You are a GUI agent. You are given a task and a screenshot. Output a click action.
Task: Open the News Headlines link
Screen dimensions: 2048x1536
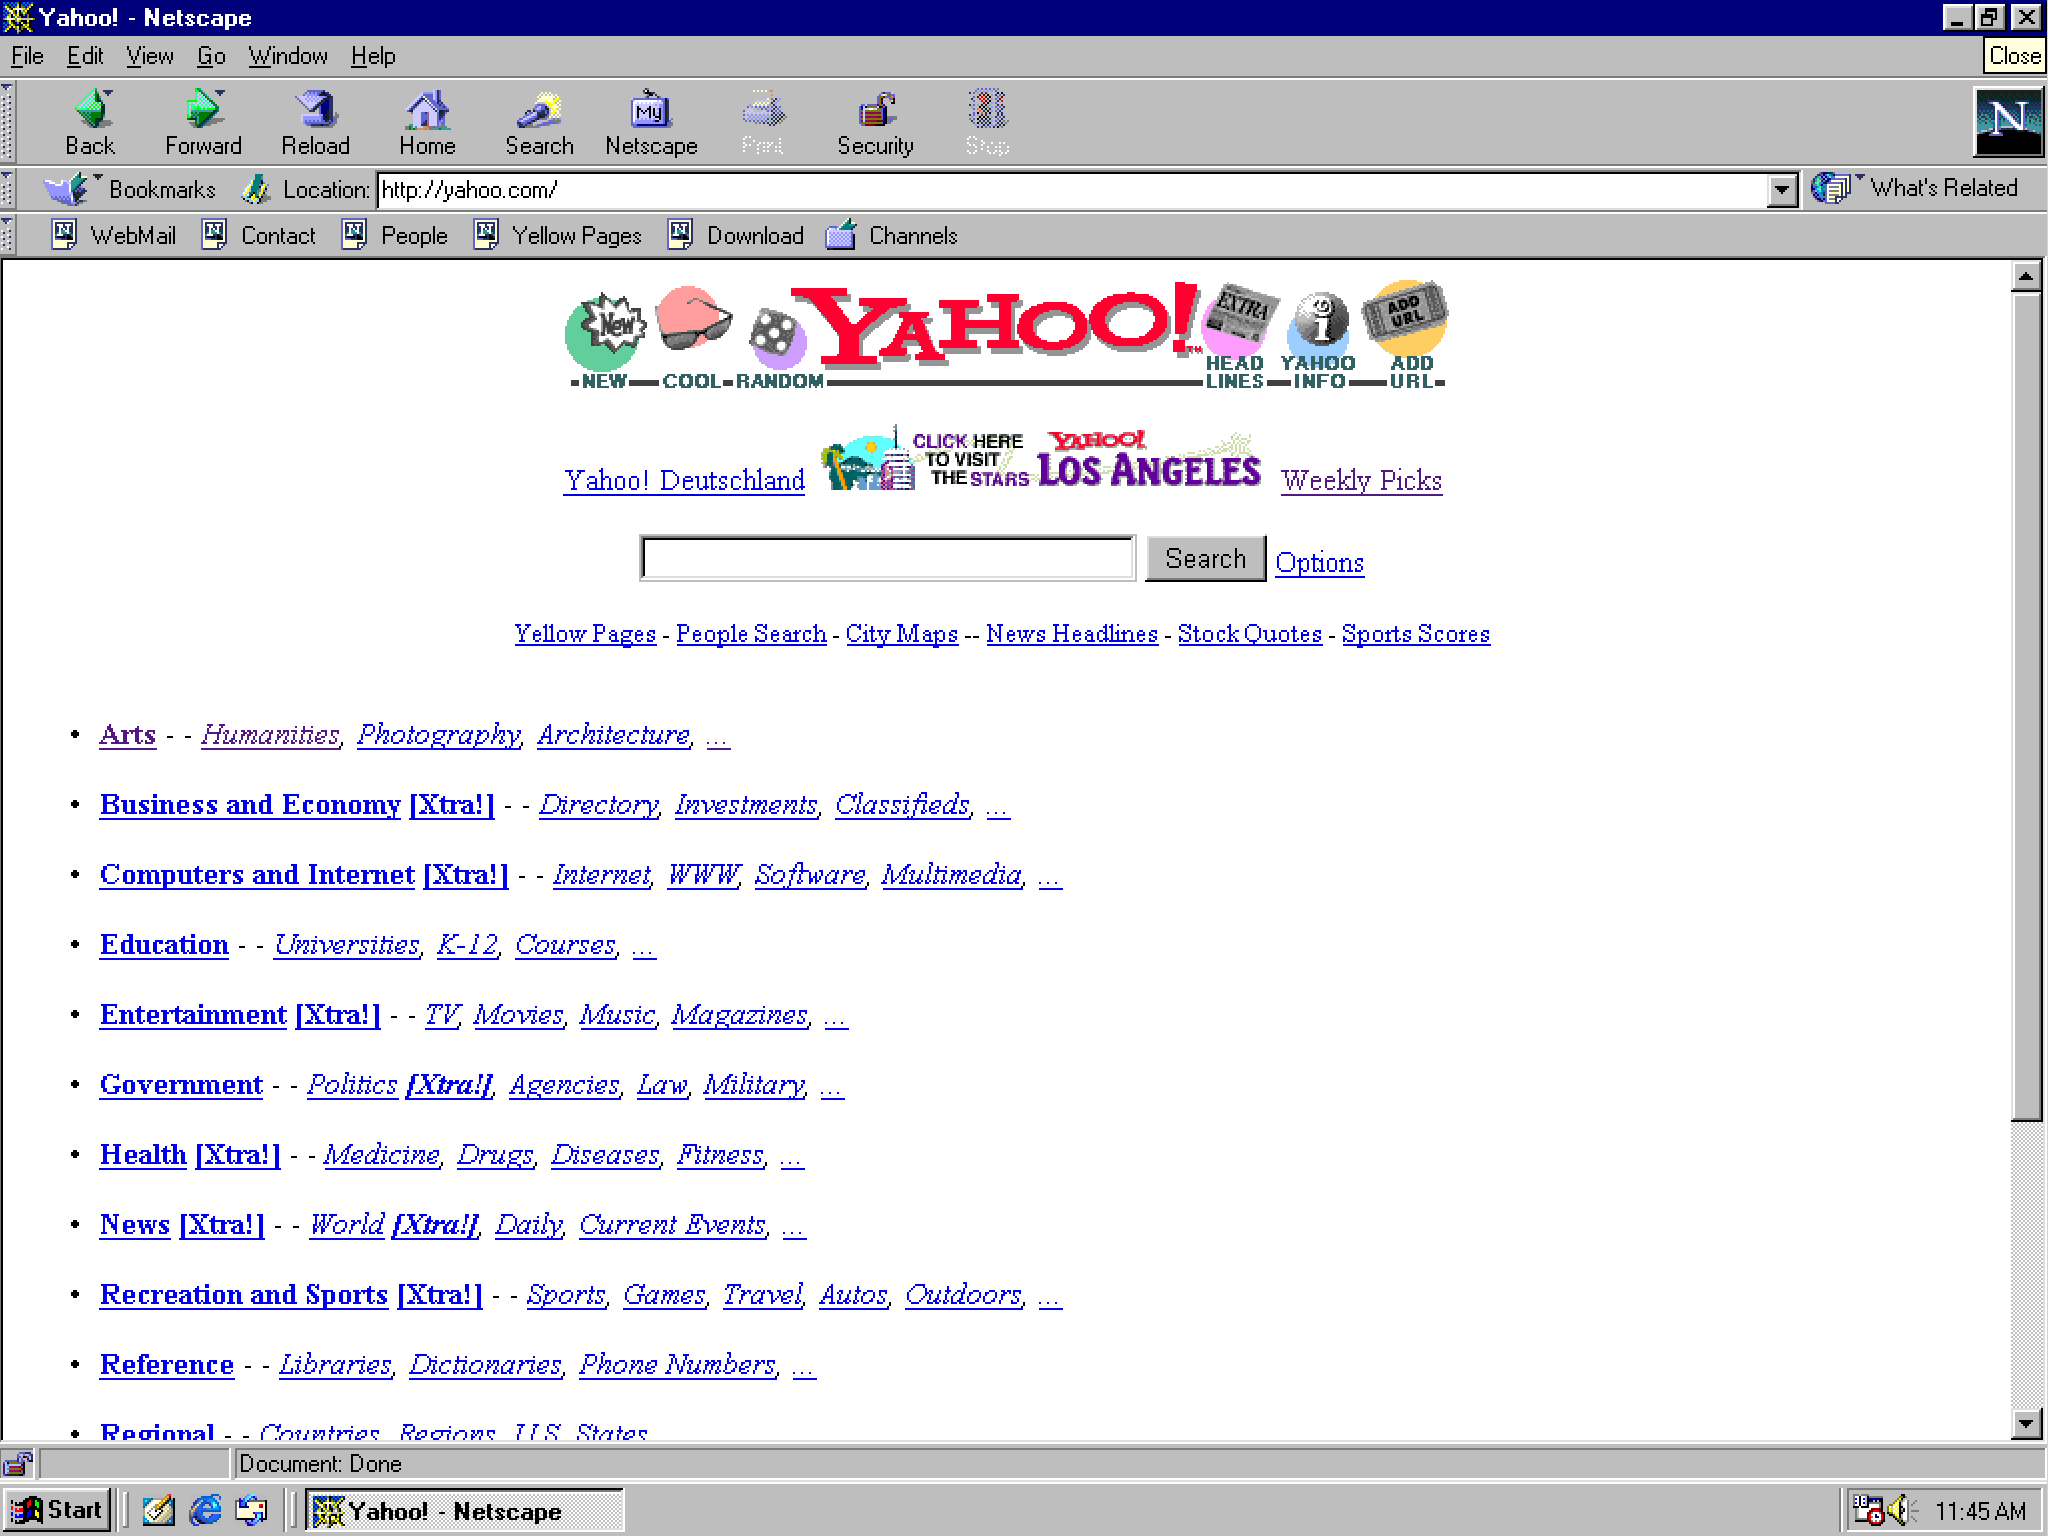[x=1071, y=634]
